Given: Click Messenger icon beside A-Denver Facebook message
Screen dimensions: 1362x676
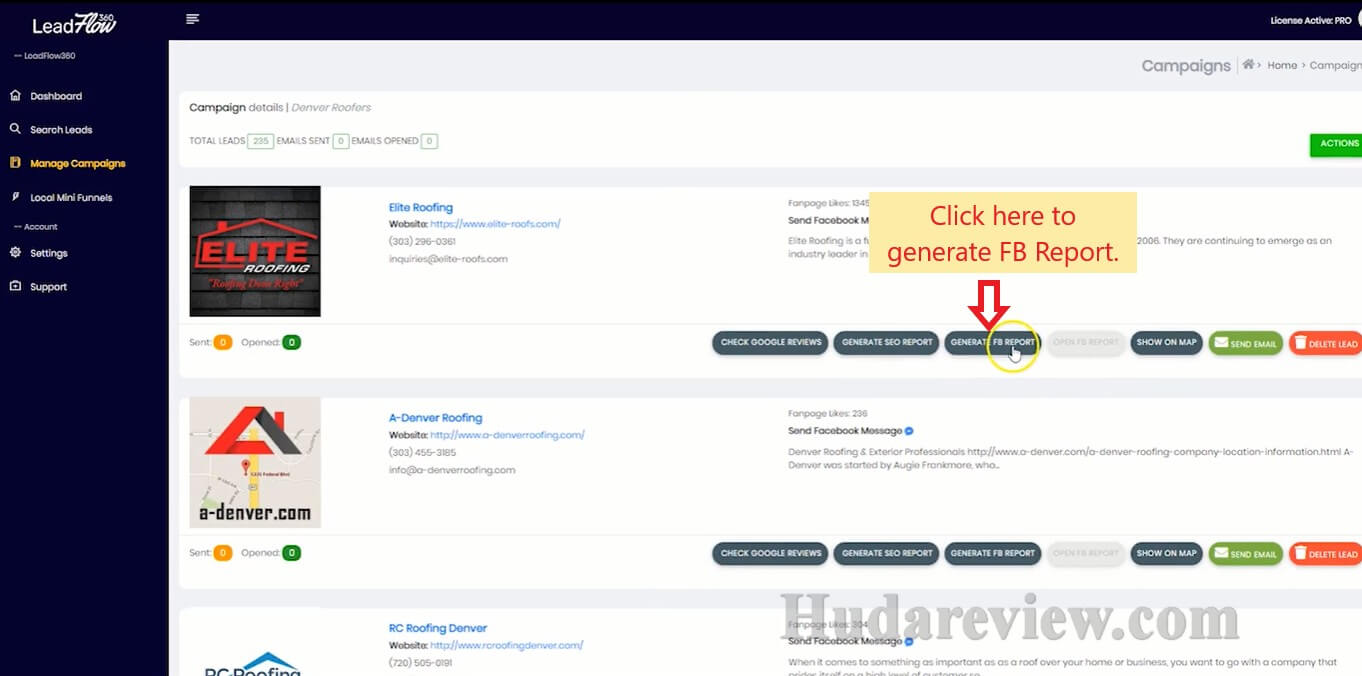Looking at the screenshot, I should [909, 431].
